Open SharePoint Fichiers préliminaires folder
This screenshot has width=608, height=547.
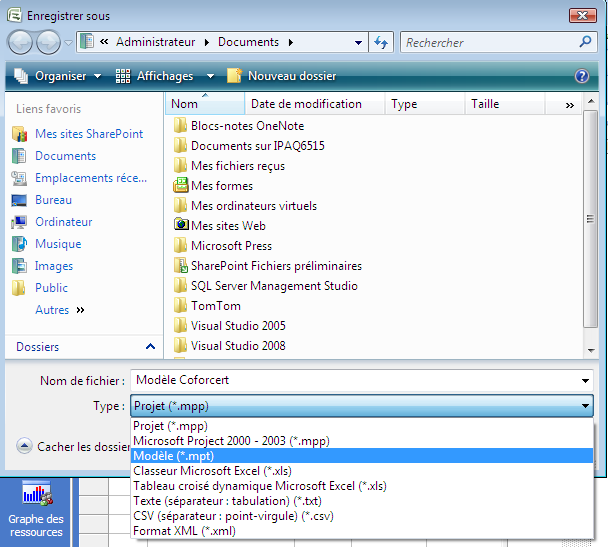coord(276,266)
